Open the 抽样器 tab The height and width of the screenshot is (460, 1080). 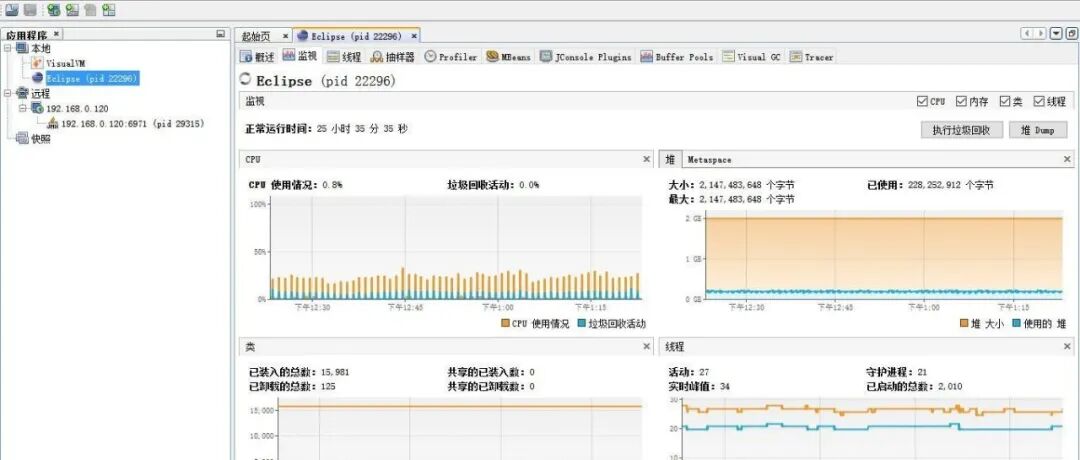pos(393,56)
